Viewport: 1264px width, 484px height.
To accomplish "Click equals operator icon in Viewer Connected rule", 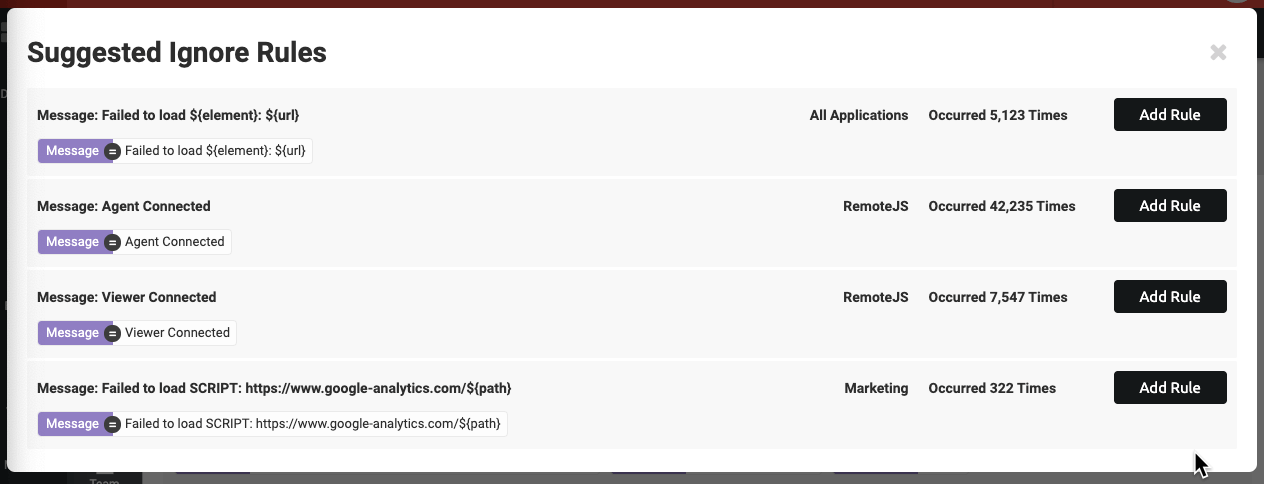I will pyautogui.click(x=113, y=333).
